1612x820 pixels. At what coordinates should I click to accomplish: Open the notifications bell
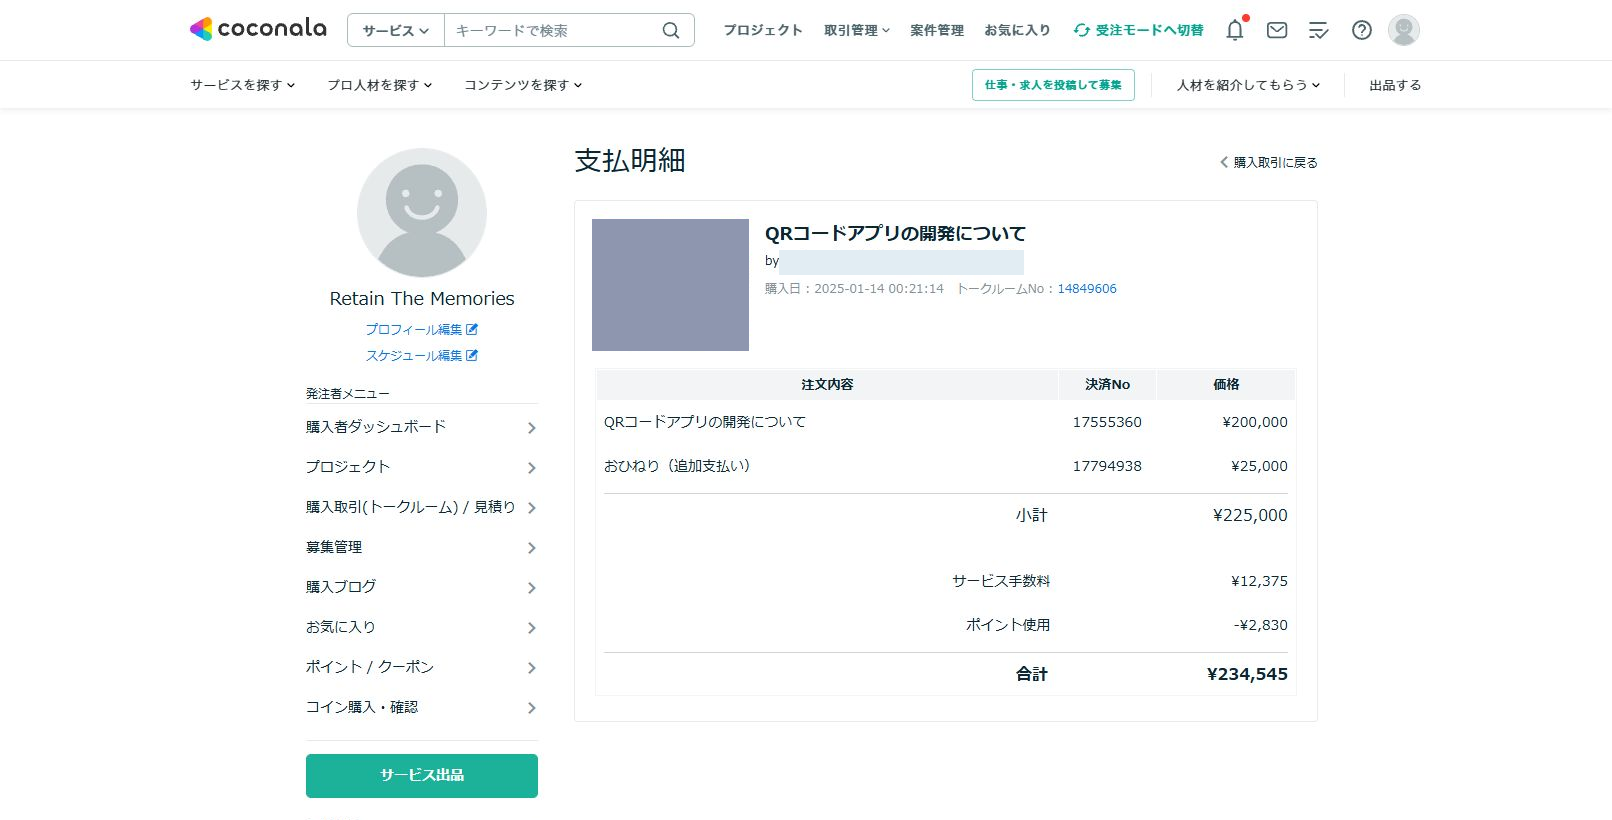tap(1235, 30)
